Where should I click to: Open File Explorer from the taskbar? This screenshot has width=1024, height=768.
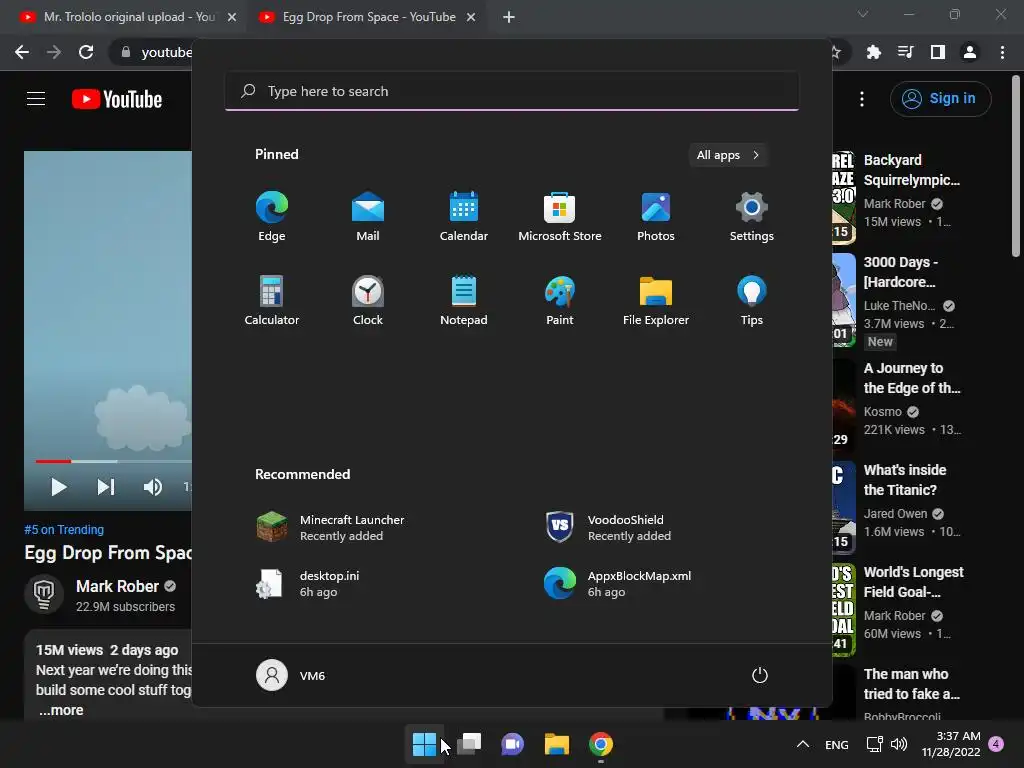[557, 744]
